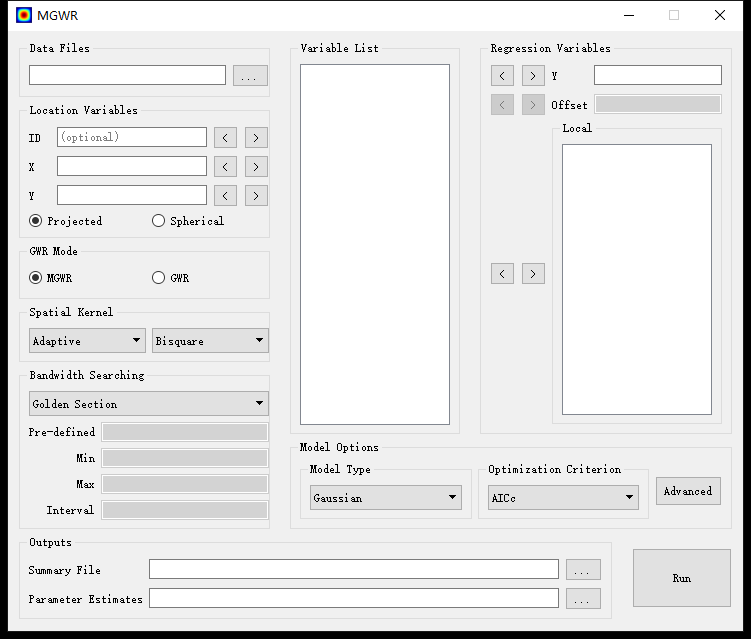Click the ID optional input field
The width and height of the screenshot is (751, 639).
coord(132,137)
